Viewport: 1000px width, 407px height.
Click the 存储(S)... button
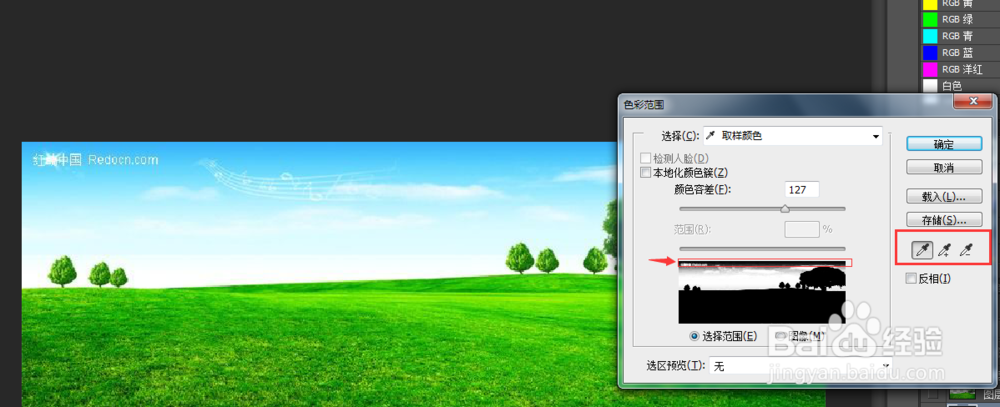point(944,220)
